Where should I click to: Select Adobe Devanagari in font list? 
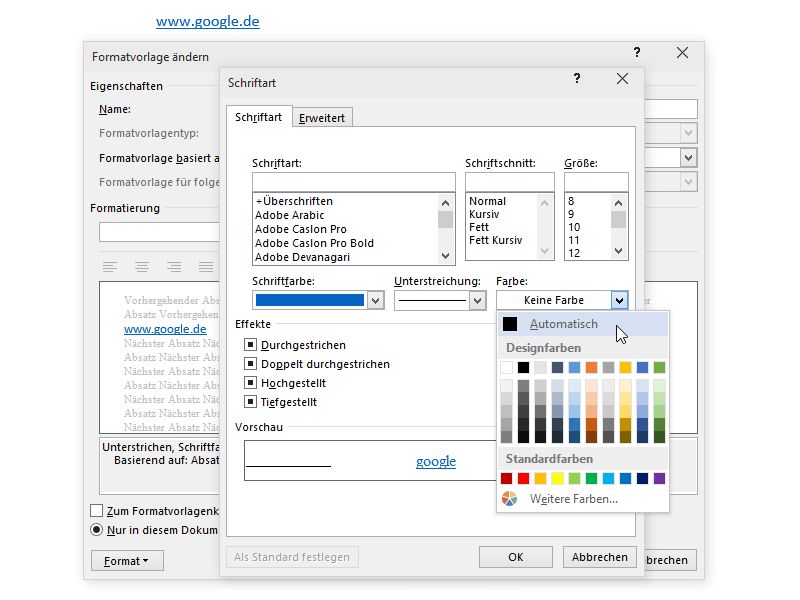click(302, 257)
